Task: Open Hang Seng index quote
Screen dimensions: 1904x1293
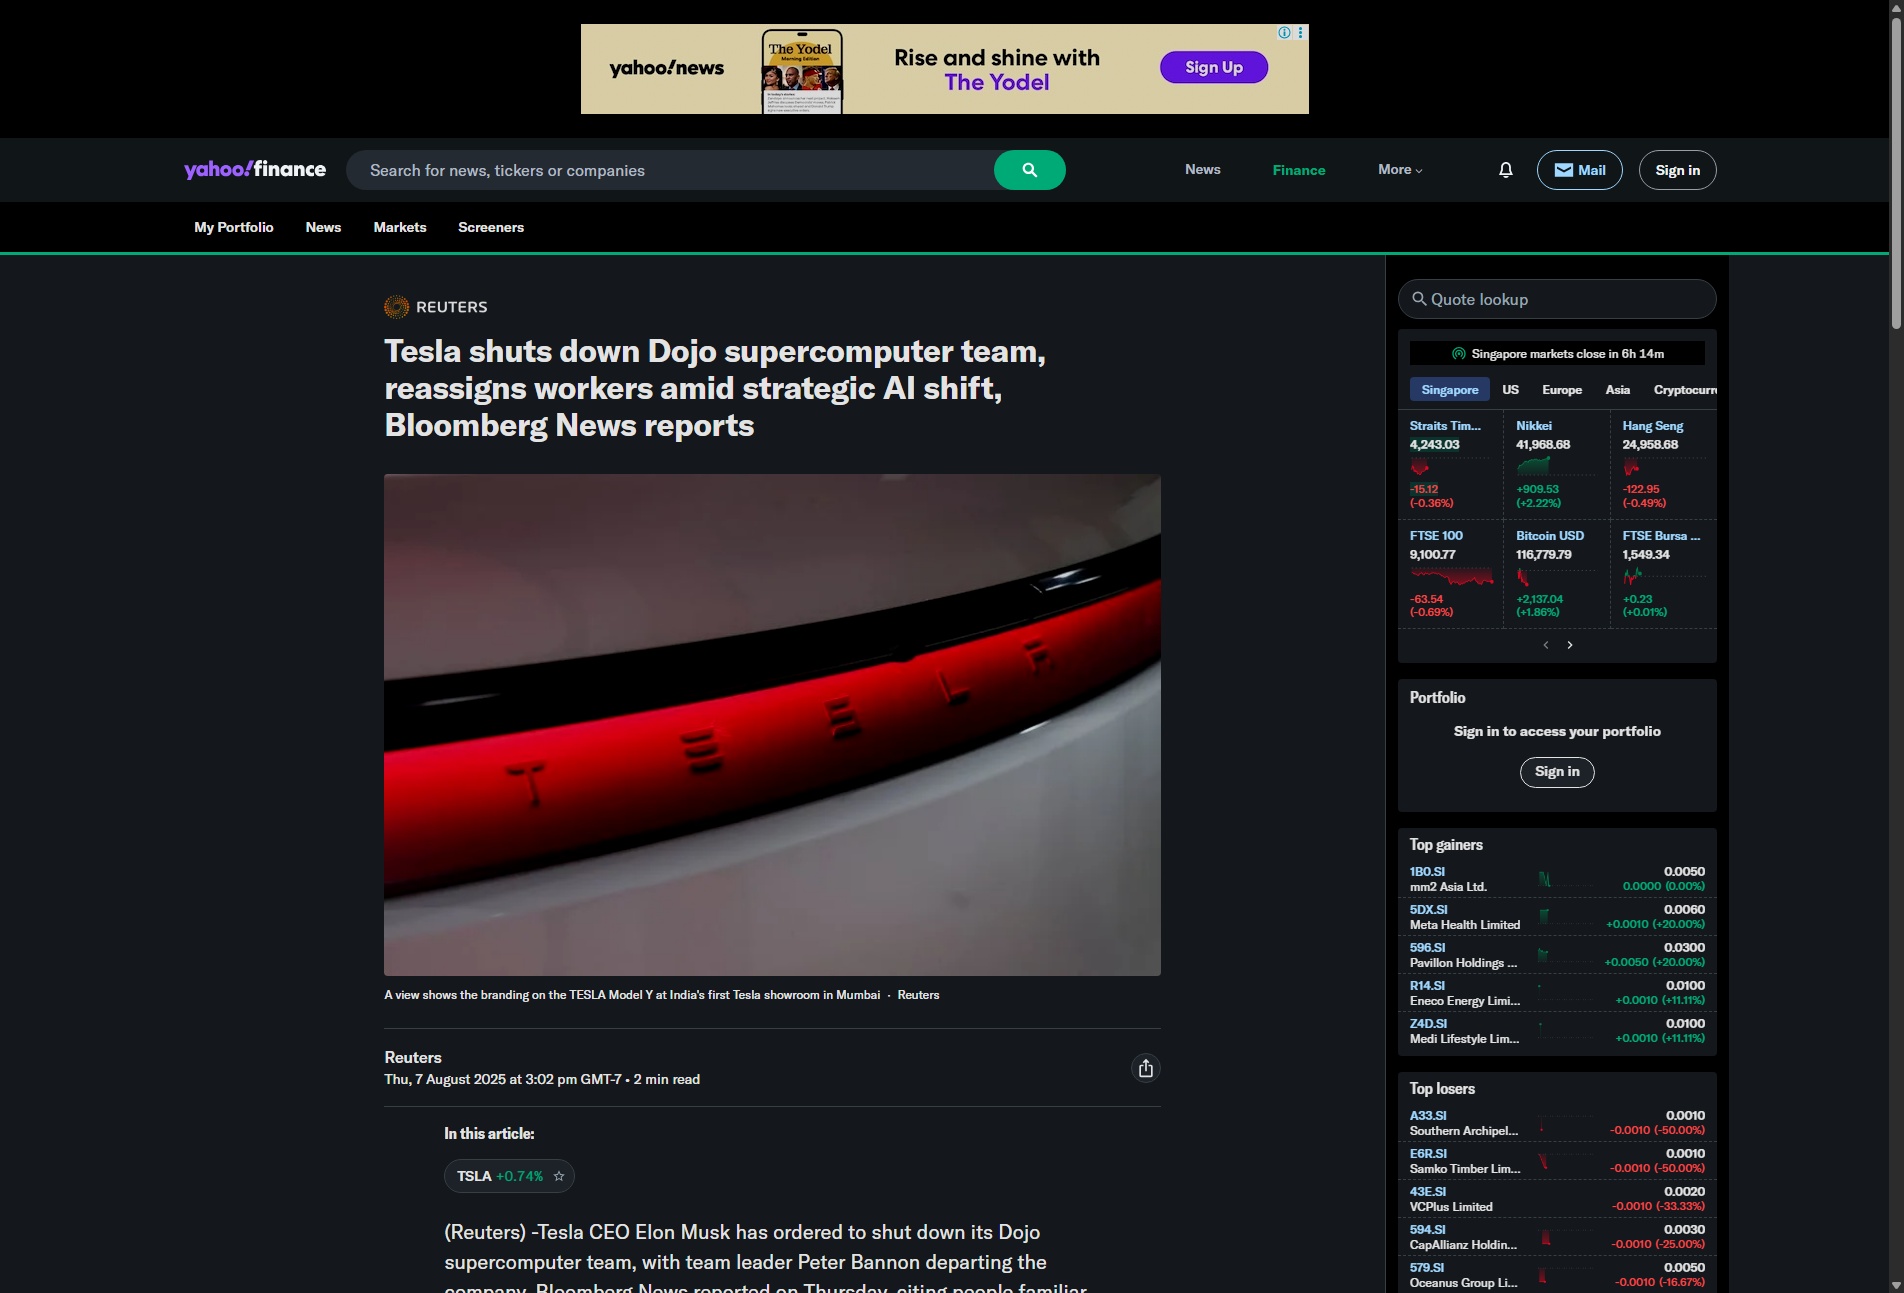Action: [x=1652, y=426]
